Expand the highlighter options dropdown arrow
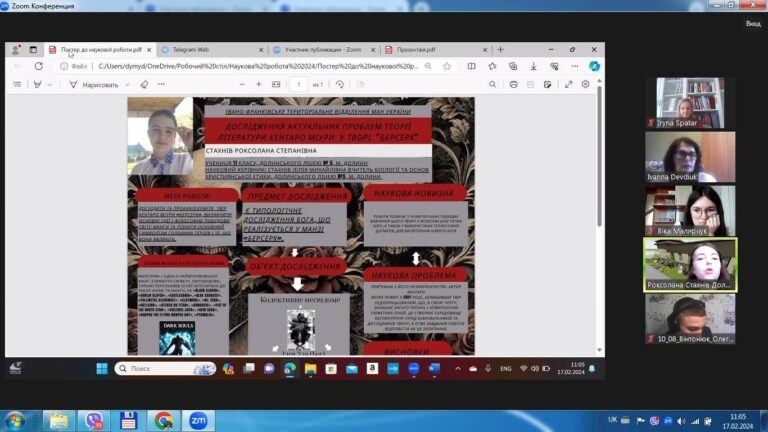The image size is (768, 432). pos(49,85)
